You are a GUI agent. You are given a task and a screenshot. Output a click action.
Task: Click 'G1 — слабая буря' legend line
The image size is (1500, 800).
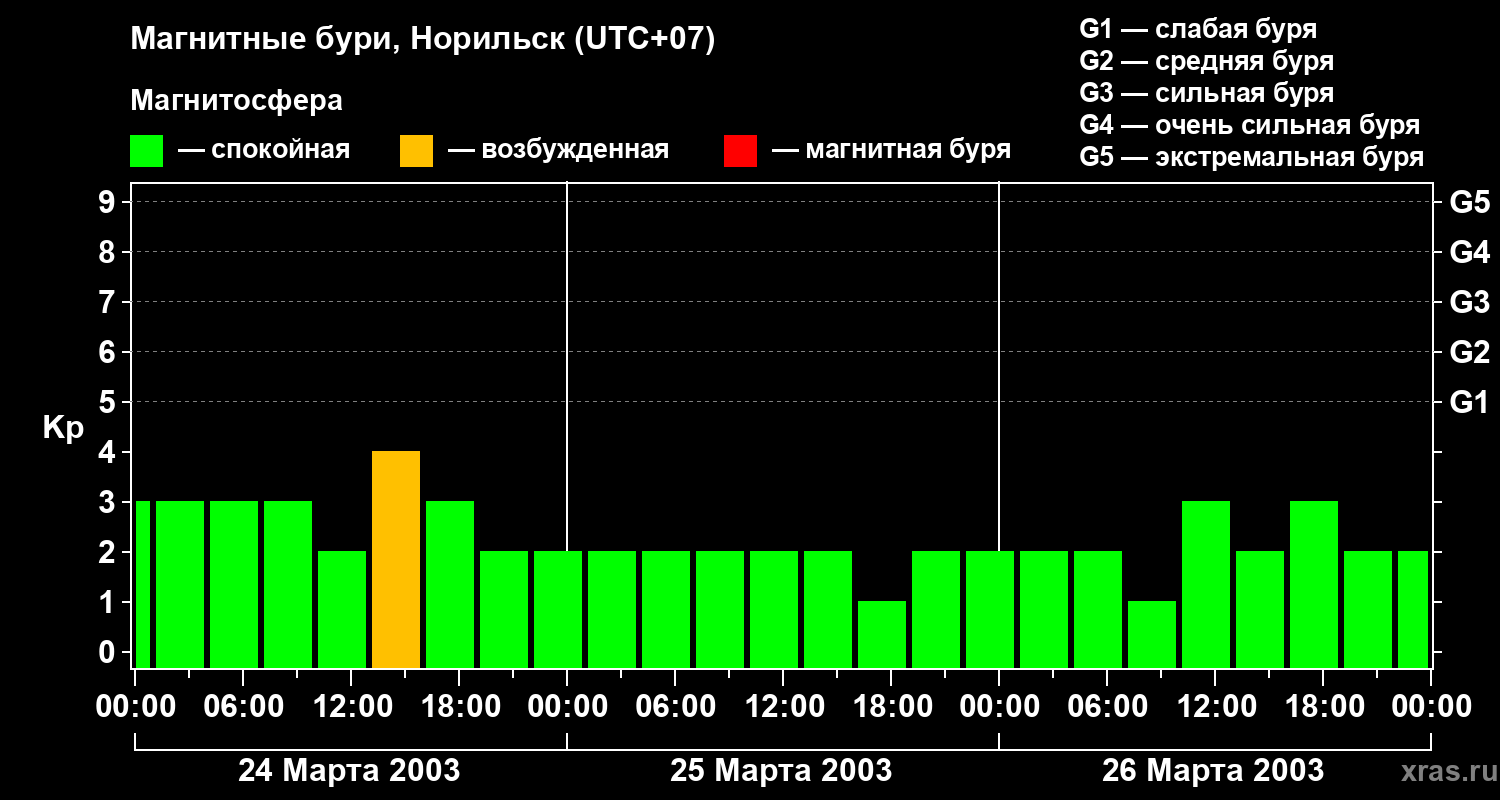(1198, 29)
